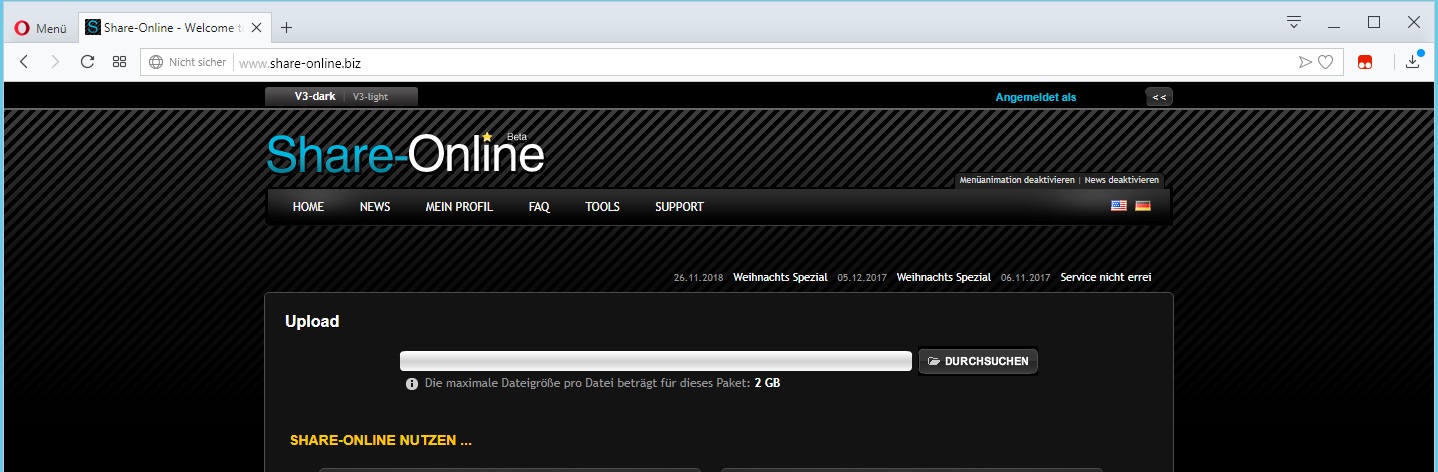
Task: Open the HOME menu item
Action: (308, 207)
